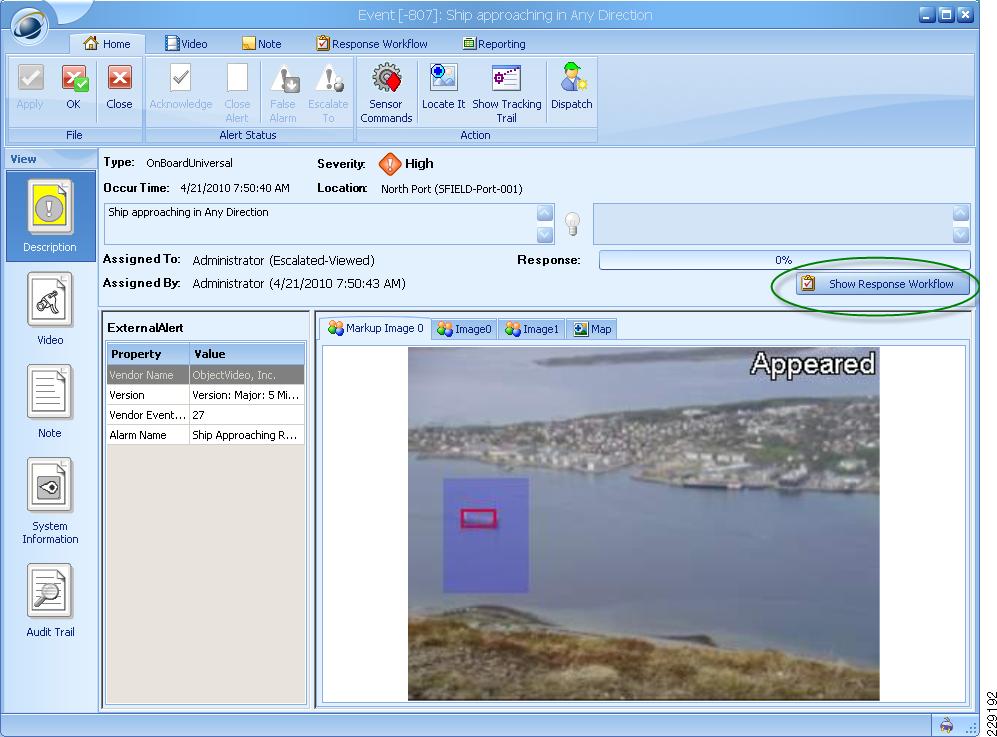Select the Image0 tab
This screenshot has width=997, height=737.
pos(464,329)
